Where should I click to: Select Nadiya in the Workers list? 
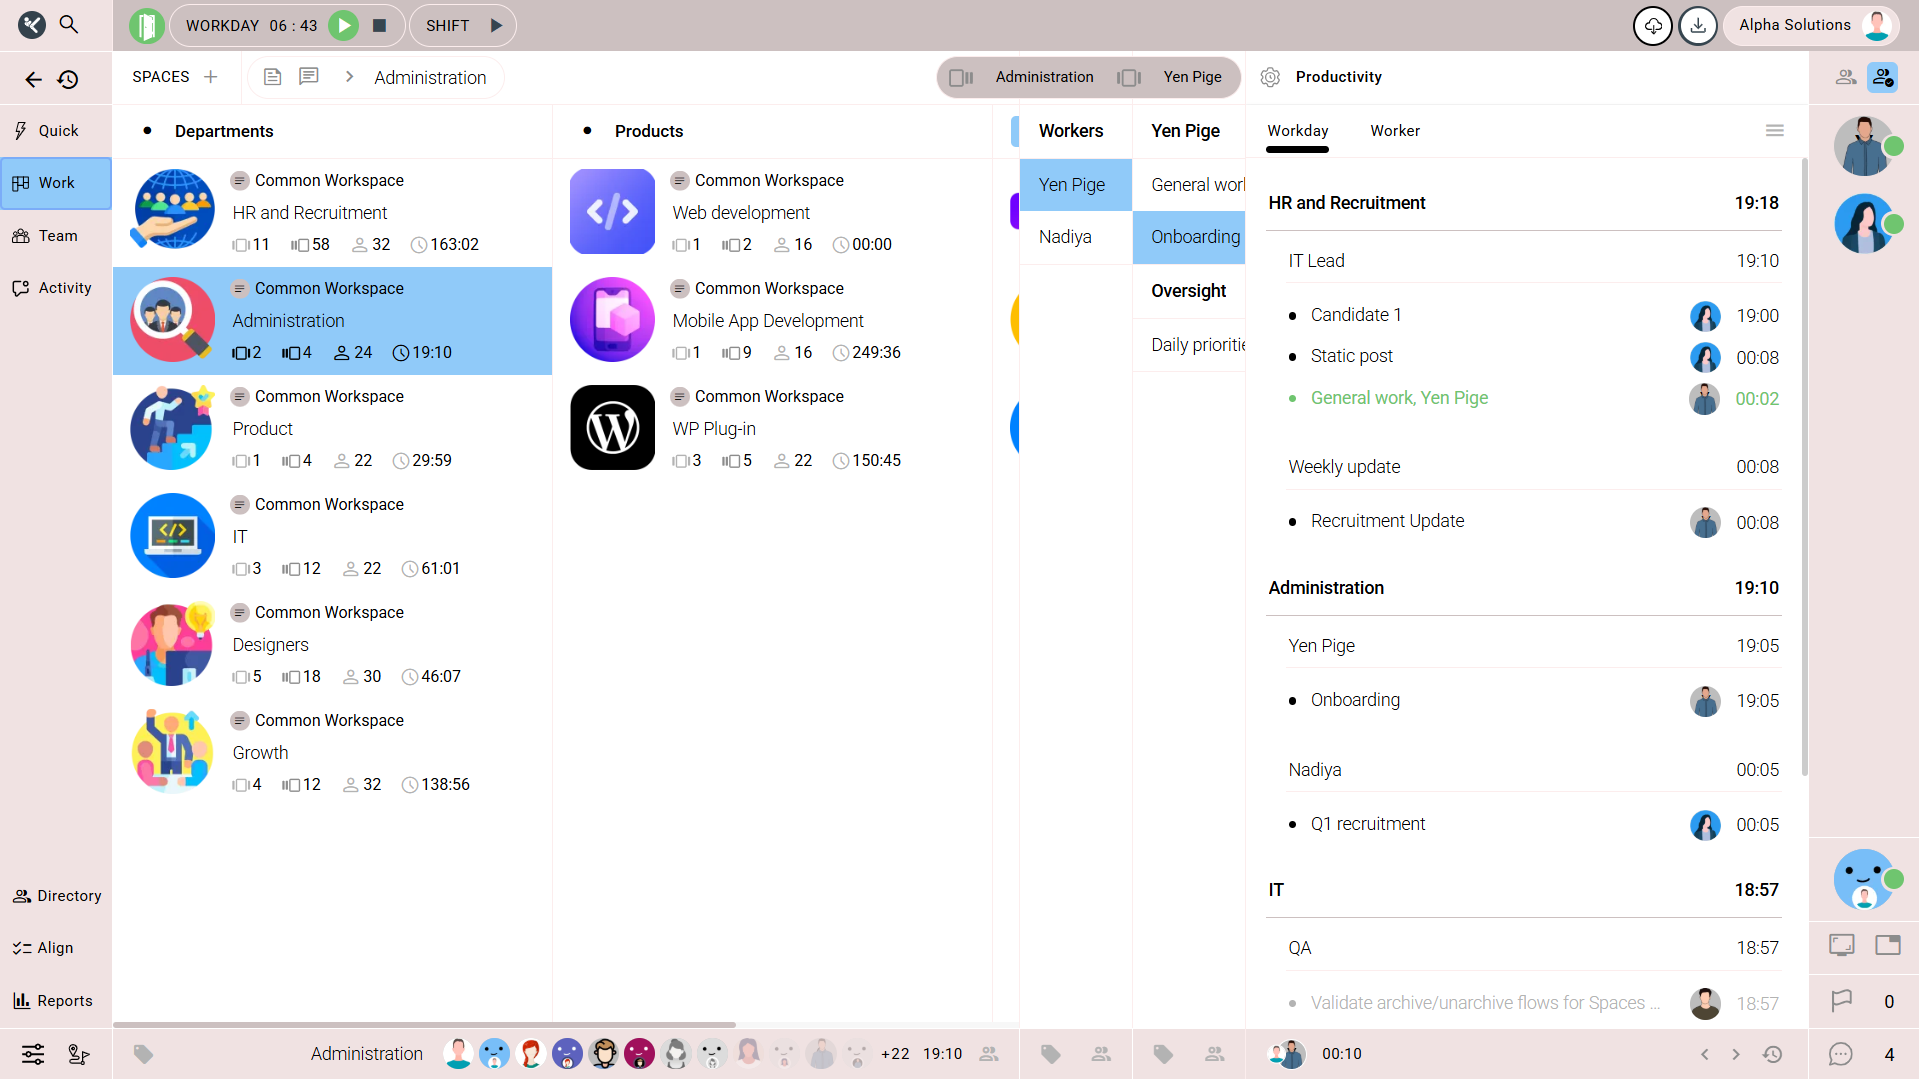coord(1065,237)
